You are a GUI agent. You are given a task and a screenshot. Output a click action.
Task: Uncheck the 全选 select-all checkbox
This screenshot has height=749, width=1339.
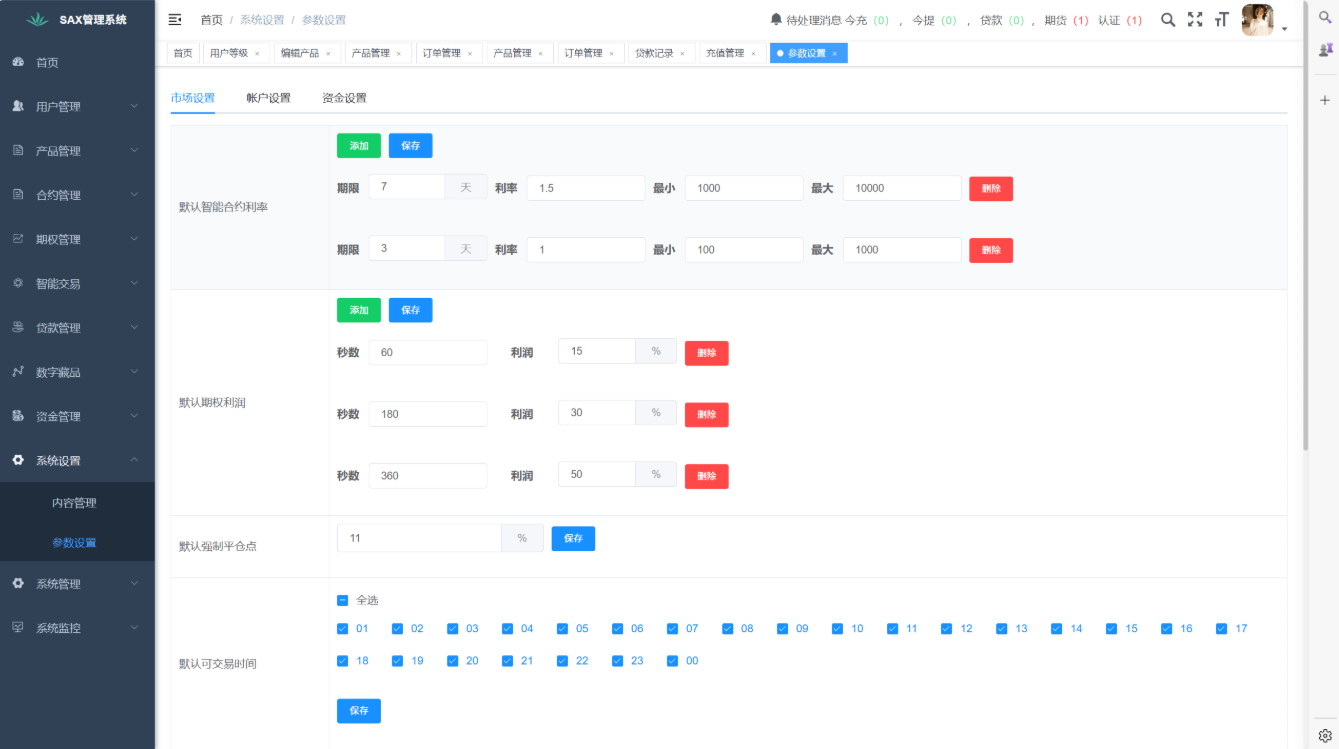pos(343,601)
